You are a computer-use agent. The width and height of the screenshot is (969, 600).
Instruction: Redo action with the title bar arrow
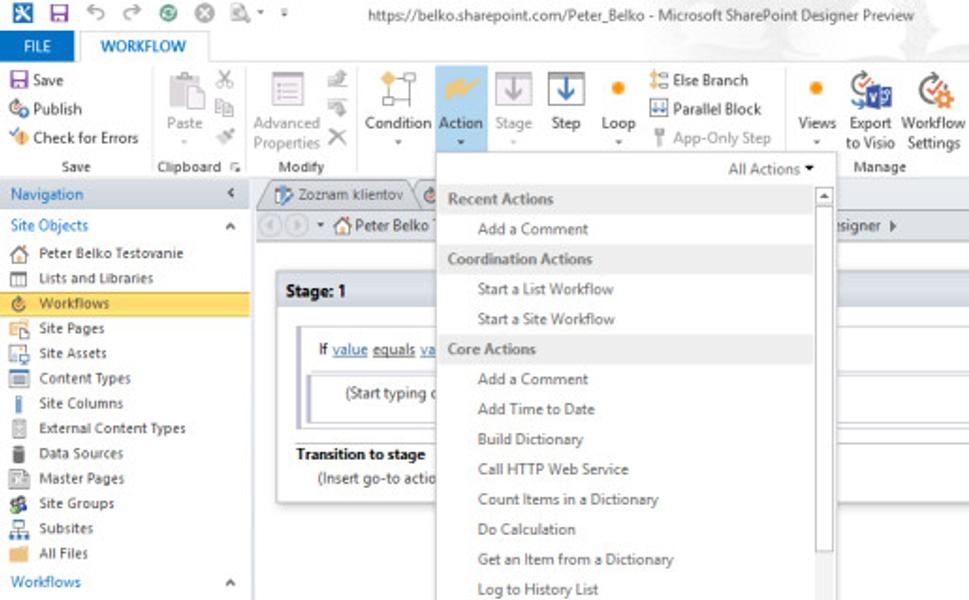[x=131, y=13]
